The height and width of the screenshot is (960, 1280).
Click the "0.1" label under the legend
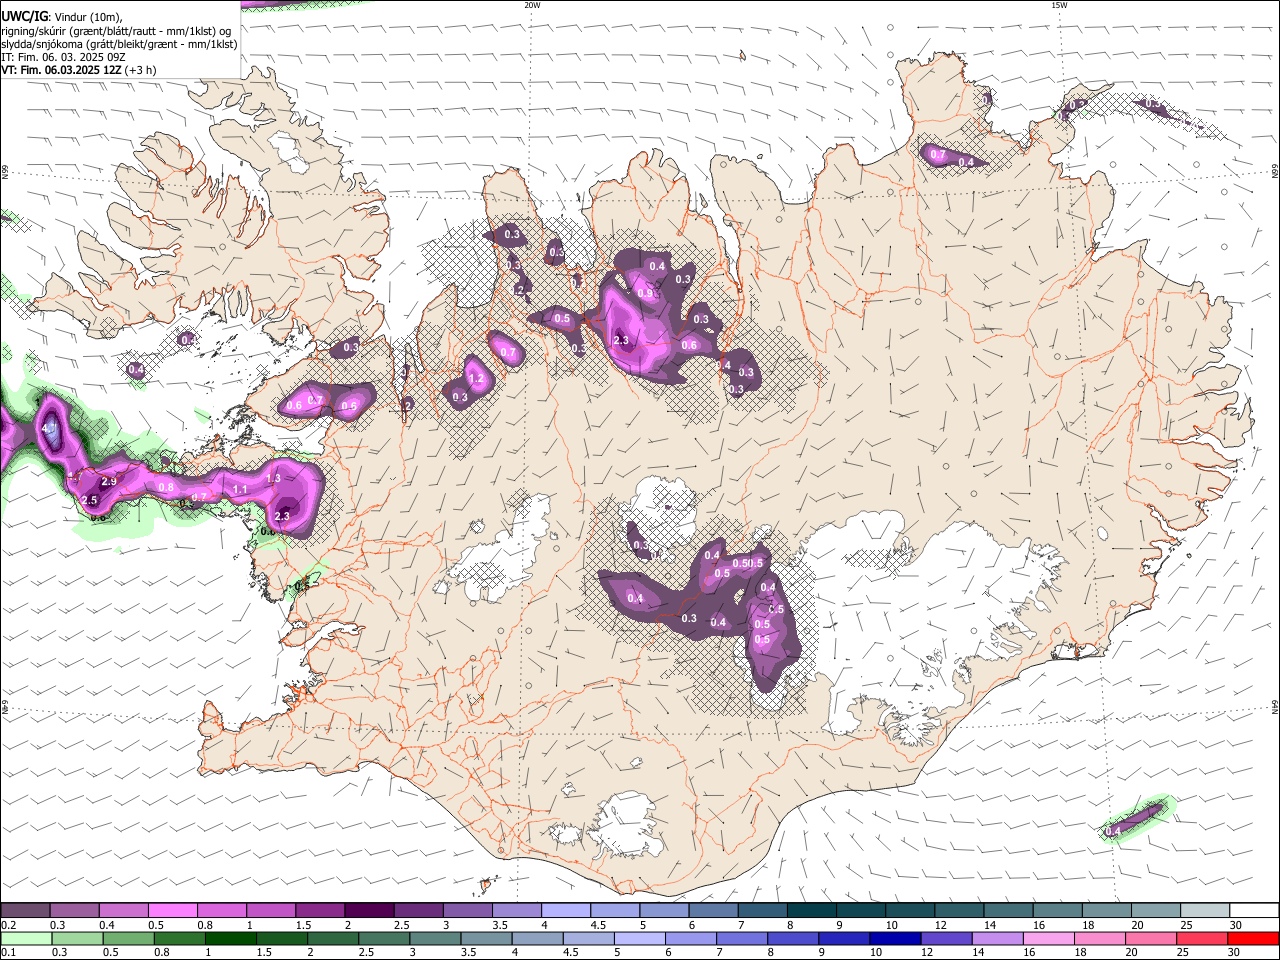tap(8, 952)
